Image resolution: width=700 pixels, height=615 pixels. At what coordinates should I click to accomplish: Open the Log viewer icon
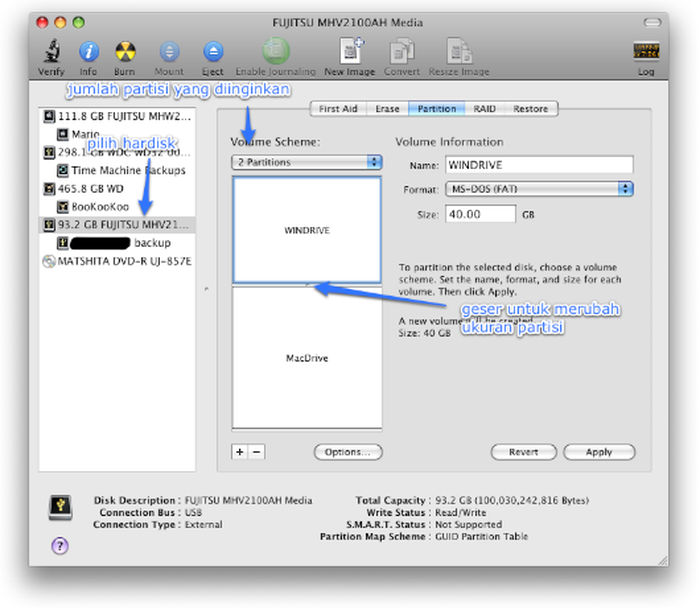click(646, 50)
